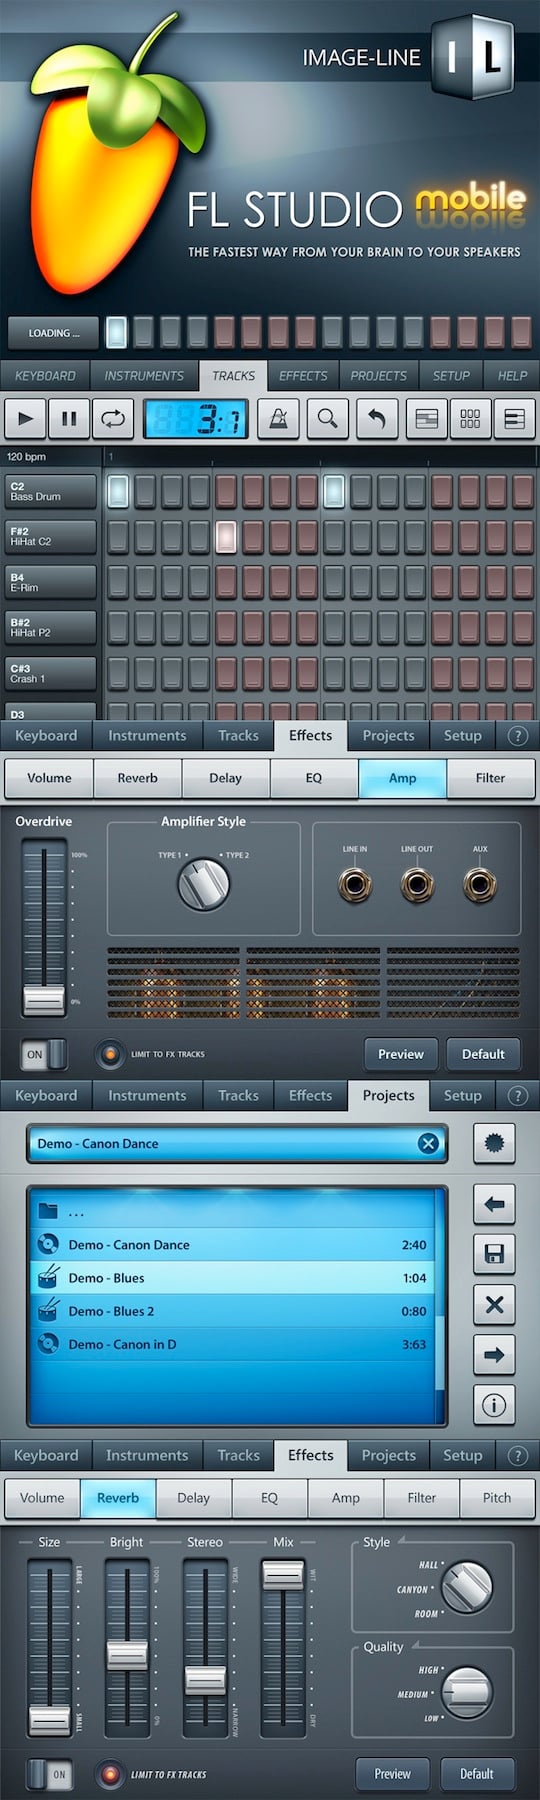Click the 120 bpm tempo display
Viewport: 540px width, 1800px height.
tap(52, 457)
